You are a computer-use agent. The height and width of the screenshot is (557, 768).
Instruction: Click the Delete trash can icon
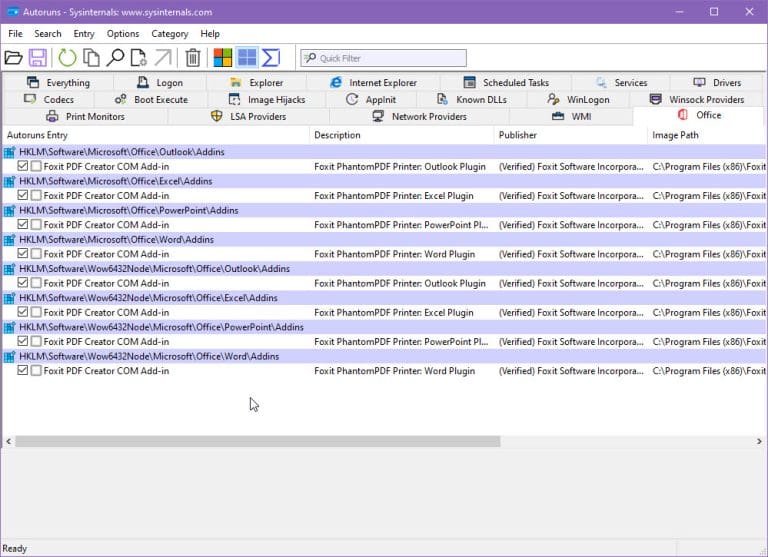[x=193, y=58]
